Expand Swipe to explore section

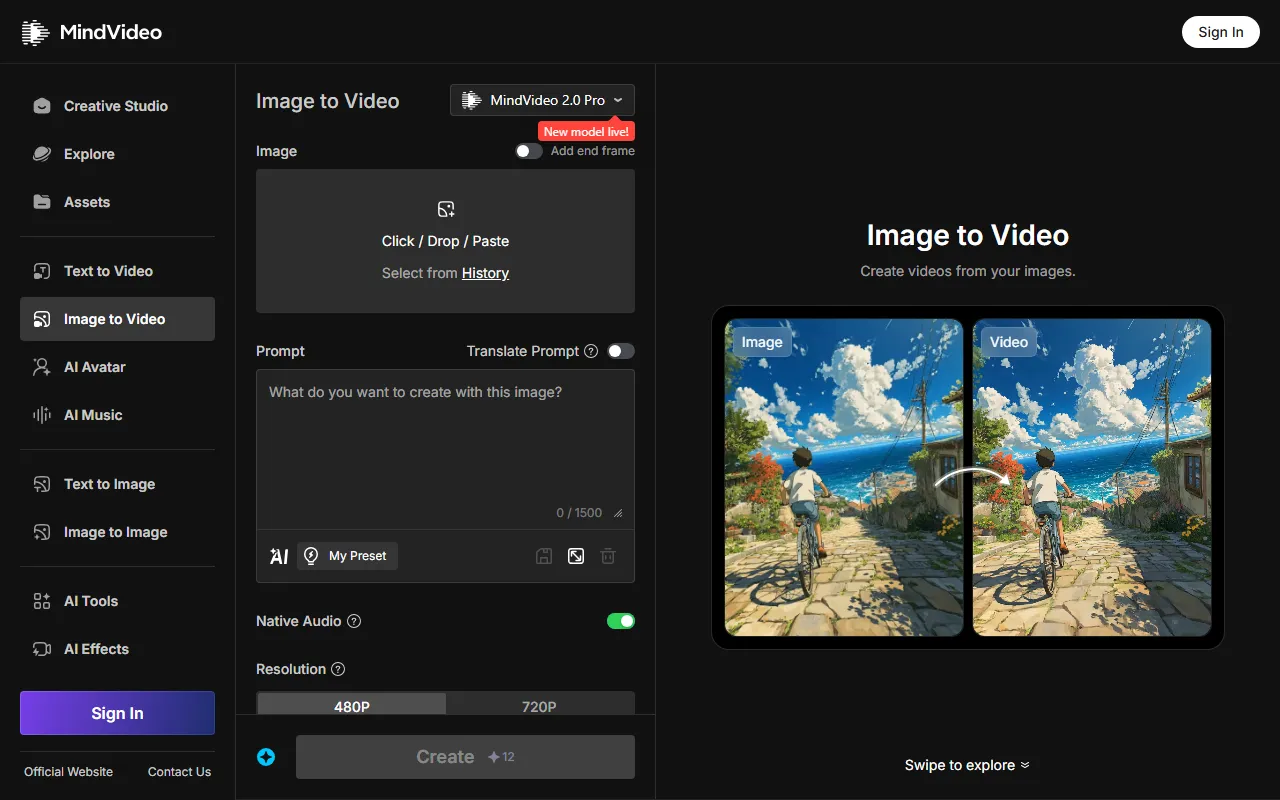click(x=966, y=765)
